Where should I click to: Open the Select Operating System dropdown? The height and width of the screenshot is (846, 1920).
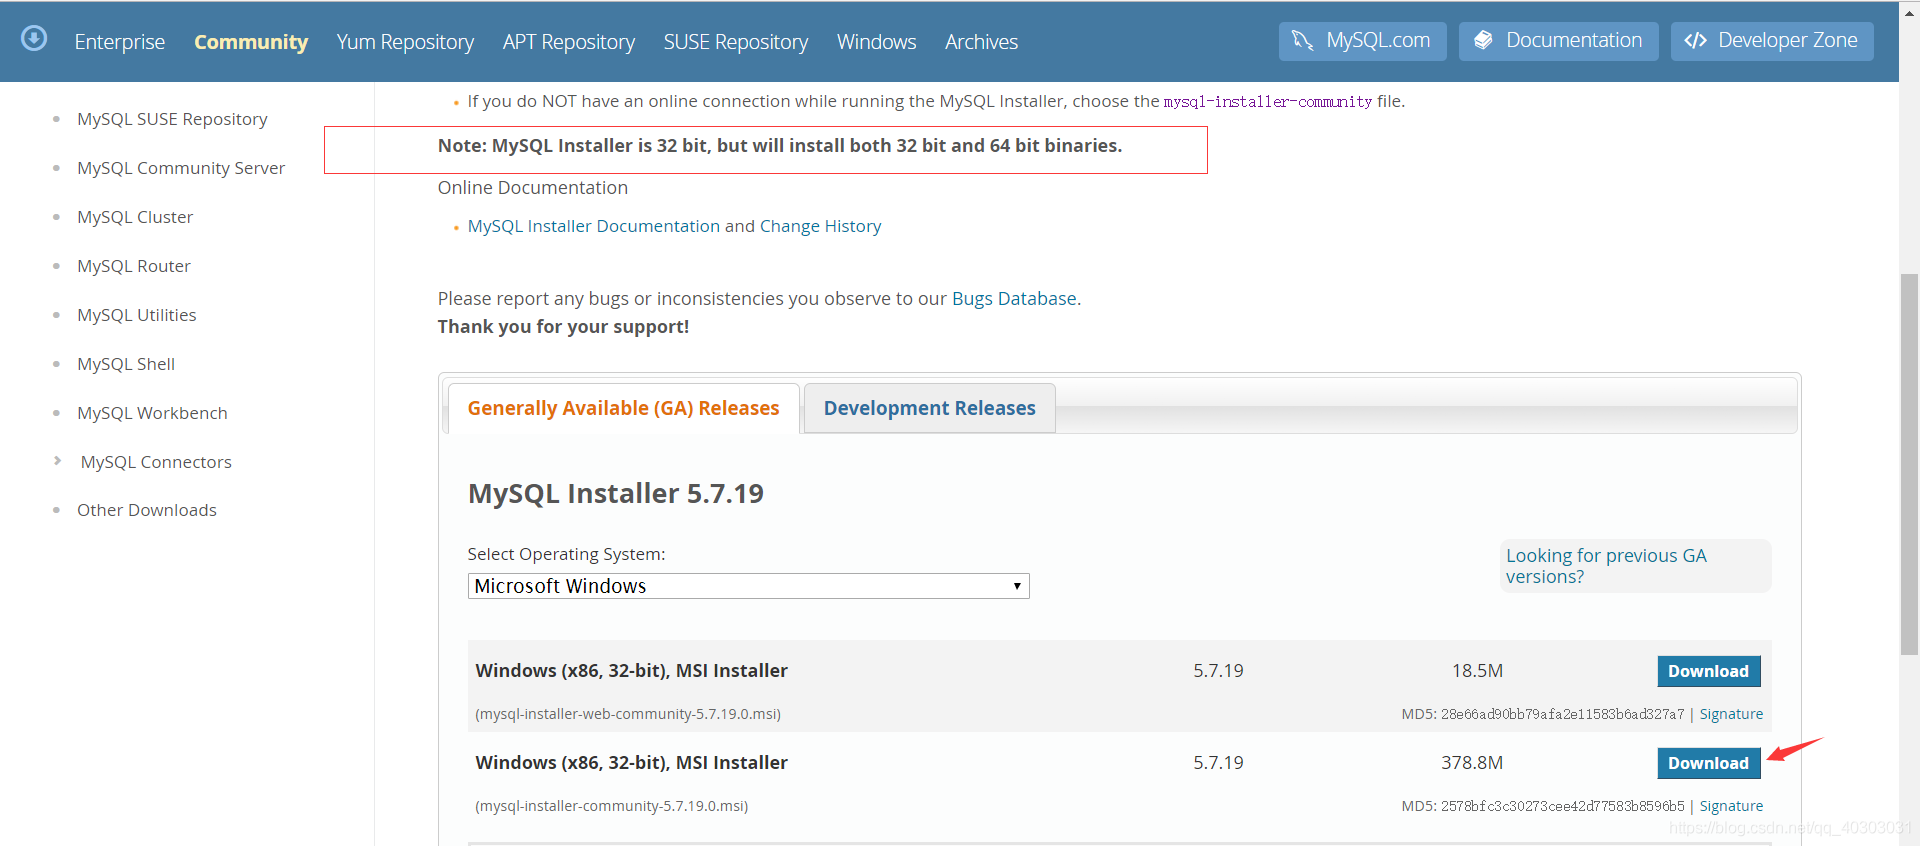[748, 586]
